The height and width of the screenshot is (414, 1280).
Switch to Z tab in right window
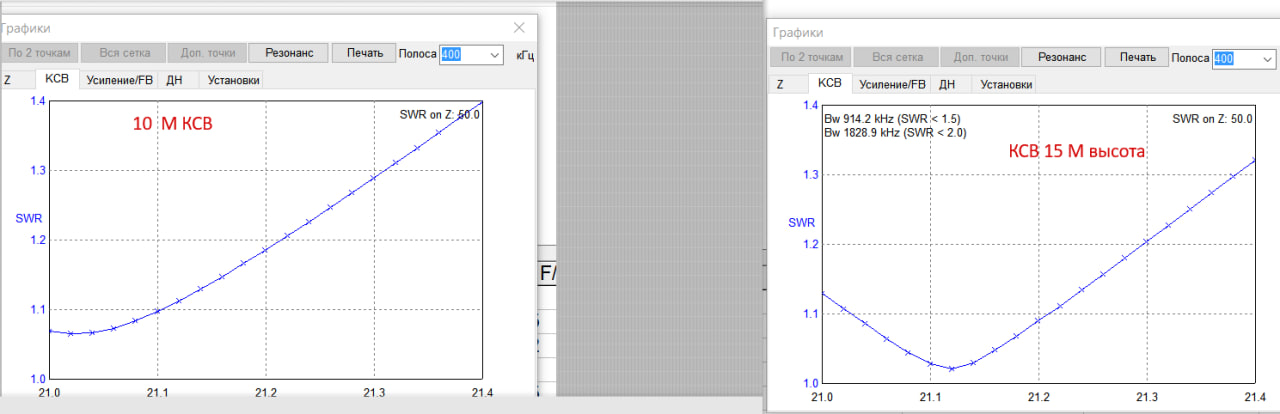(780, 85)
